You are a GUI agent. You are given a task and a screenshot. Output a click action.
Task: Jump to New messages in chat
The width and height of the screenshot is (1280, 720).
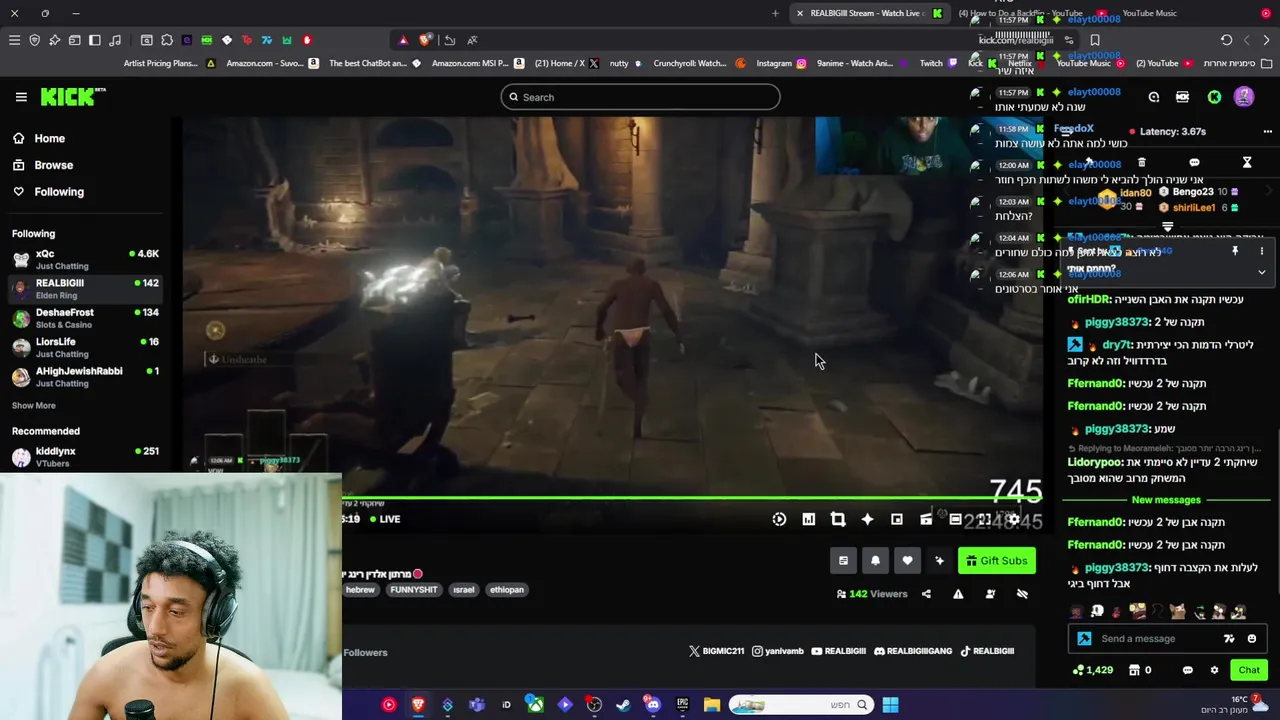[x=1166, y=500]
